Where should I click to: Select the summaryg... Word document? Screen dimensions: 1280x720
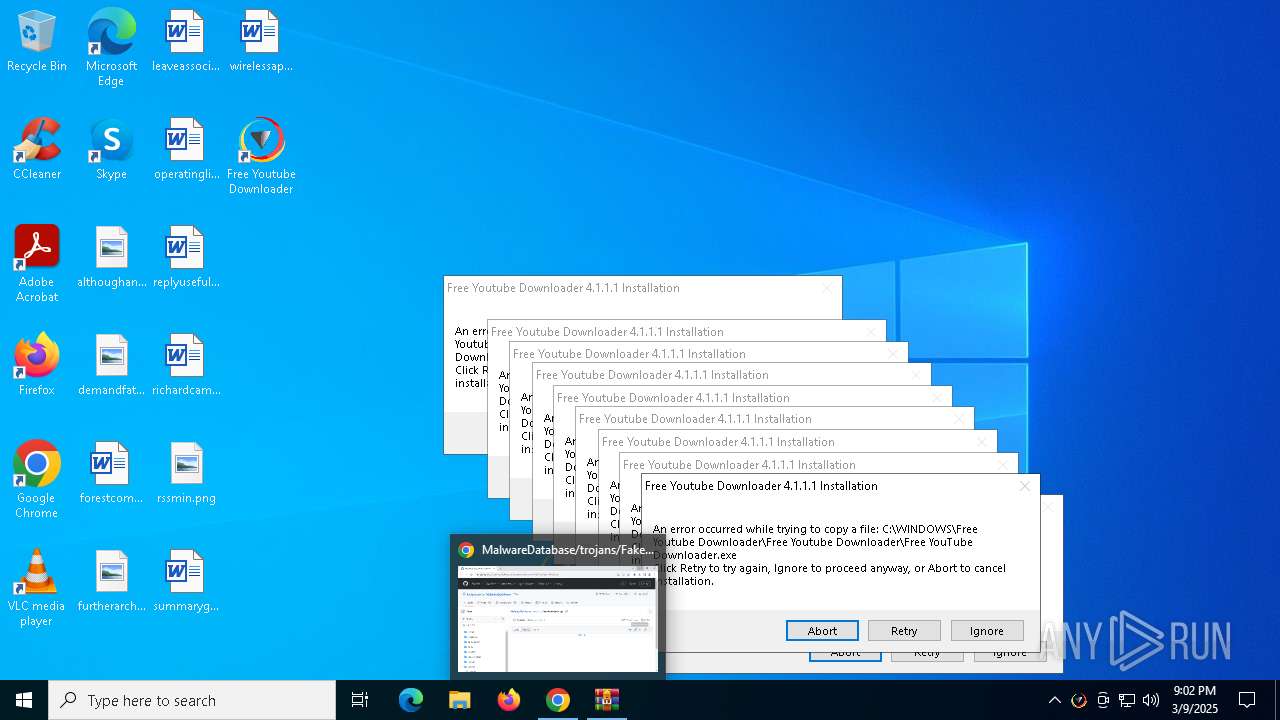tap(185, 581)
